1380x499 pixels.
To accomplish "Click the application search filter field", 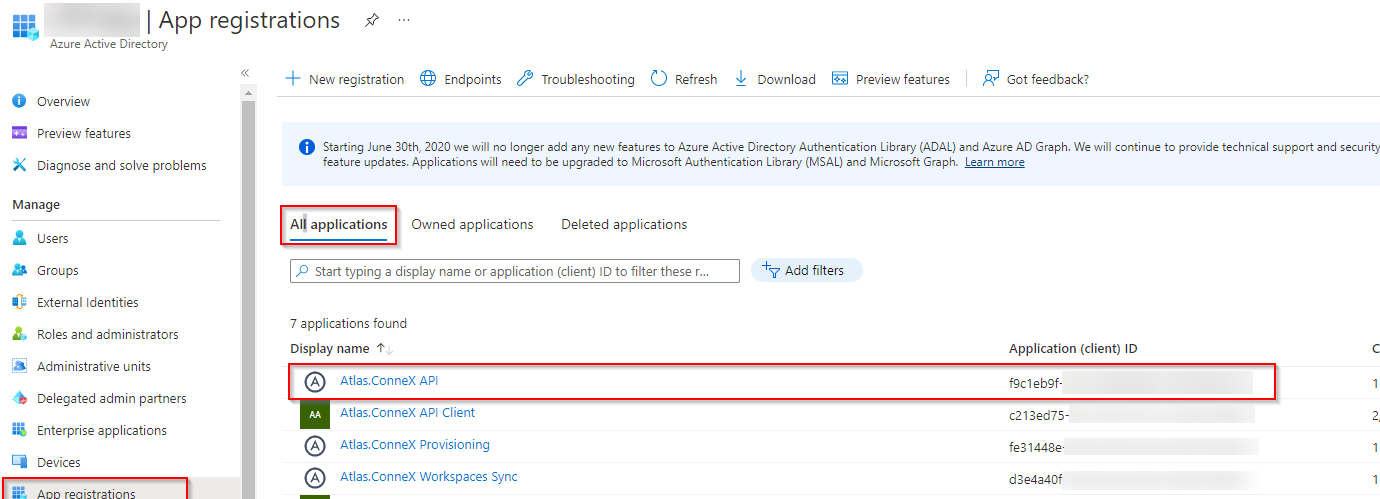I will pyautogui.click(x=515, y=271).
